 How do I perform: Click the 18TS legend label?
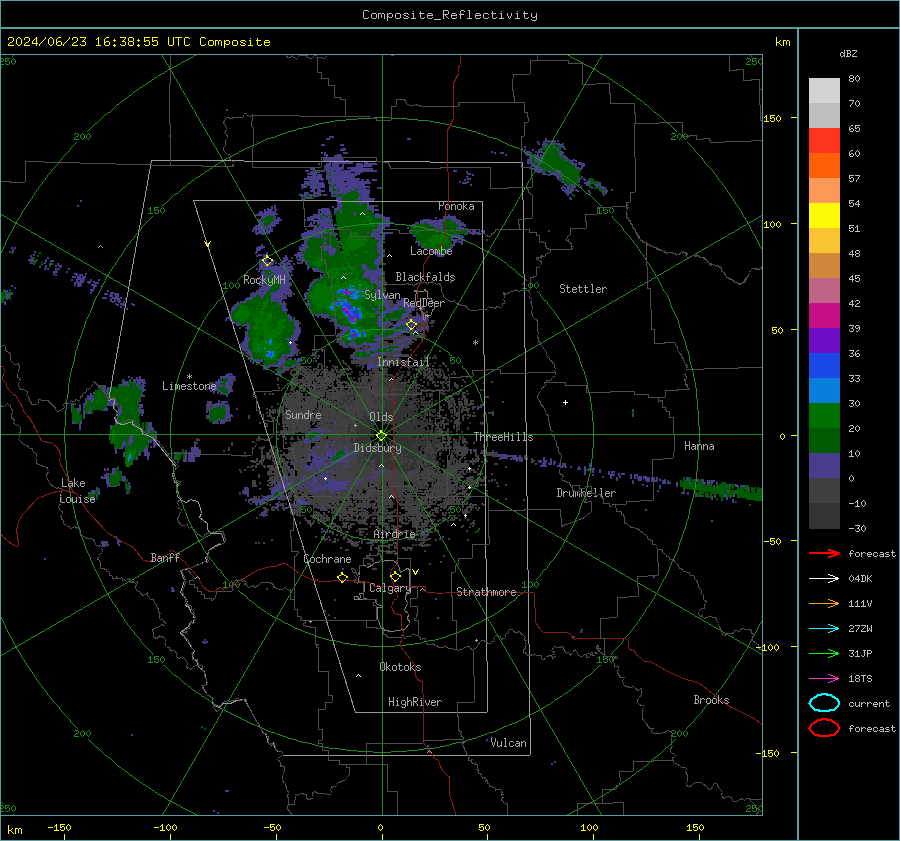[x=860, y=679]
